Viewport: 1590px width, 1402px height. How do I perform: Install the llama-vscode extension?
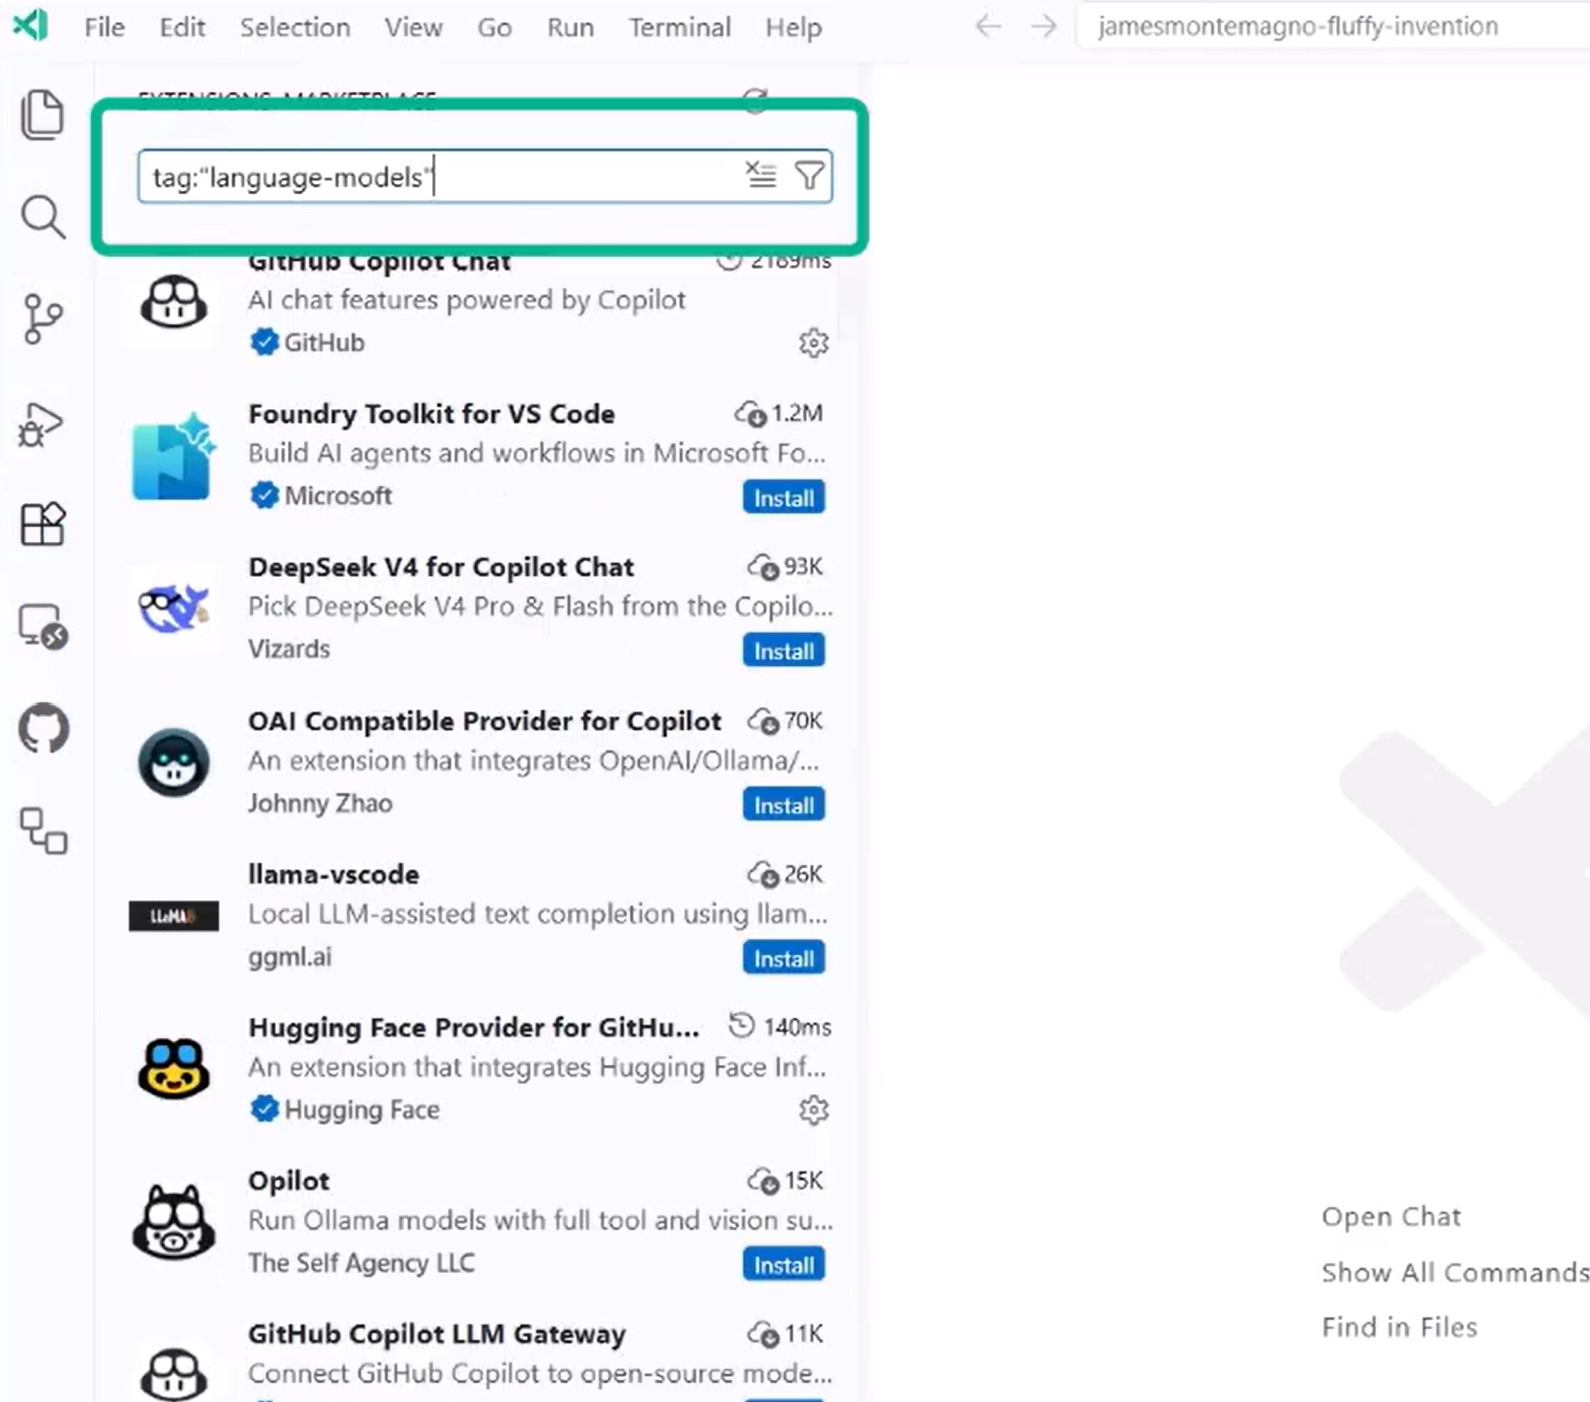point(783,958)
